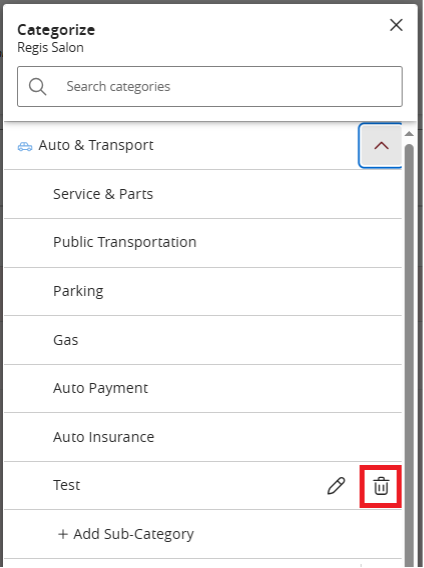Click the Categorize heading text
The width and height of the screenshot is (424, 568).
pos(56,30)
